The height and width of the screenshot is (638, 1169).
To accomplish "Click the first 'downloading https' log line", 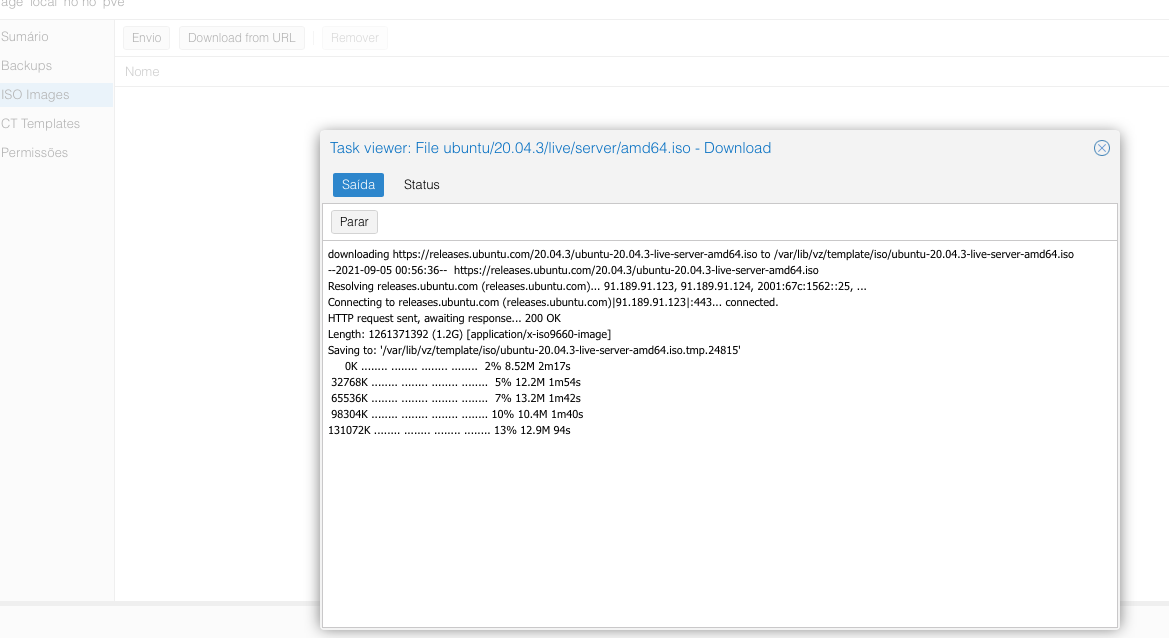I will click(700, 255).
